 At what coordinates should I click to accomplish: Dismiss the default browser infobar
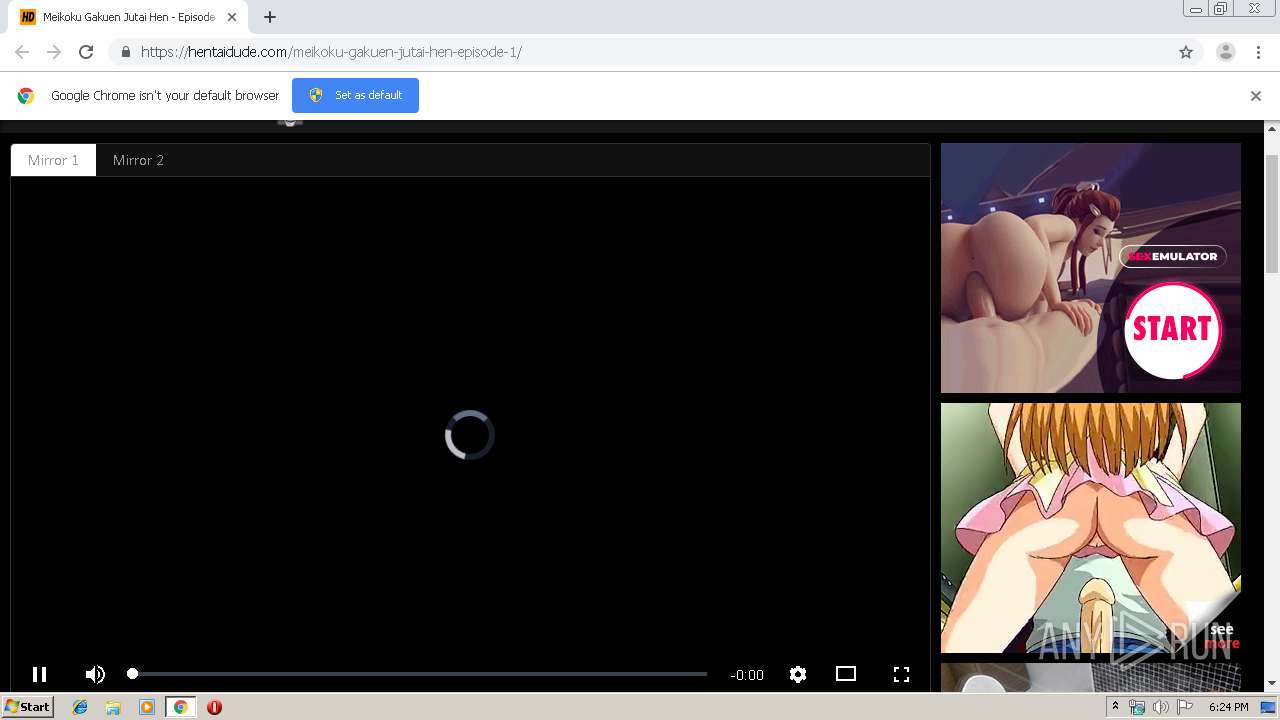[x=1256, y=96]
